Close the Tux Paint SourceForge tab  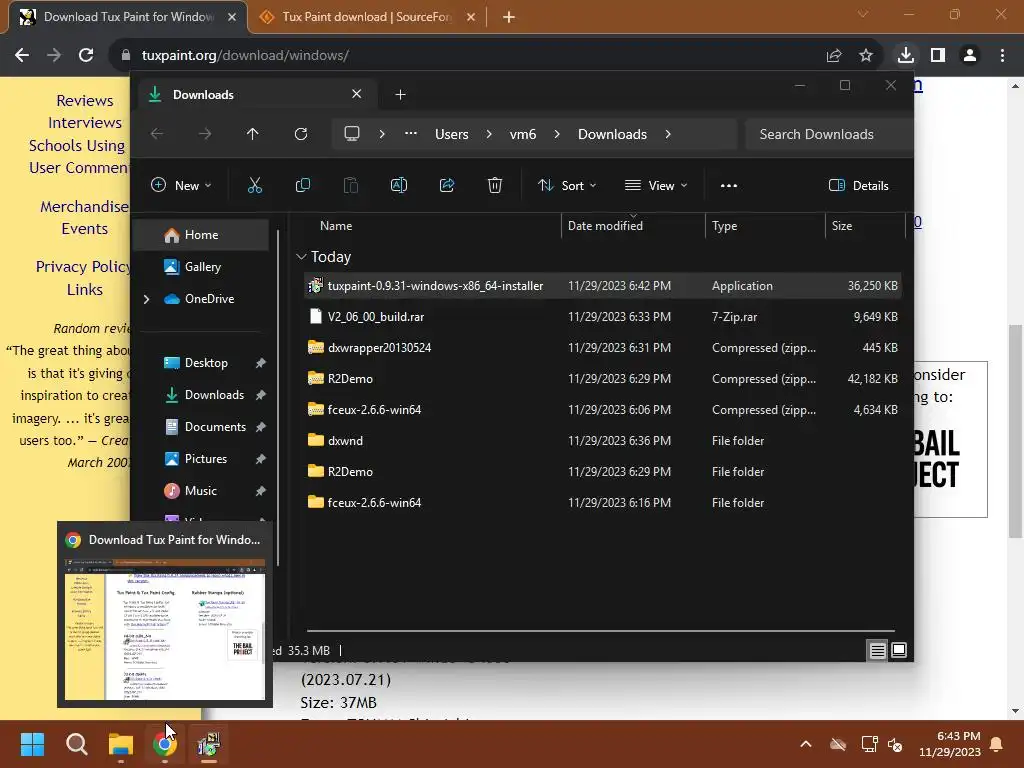point(471,17)
